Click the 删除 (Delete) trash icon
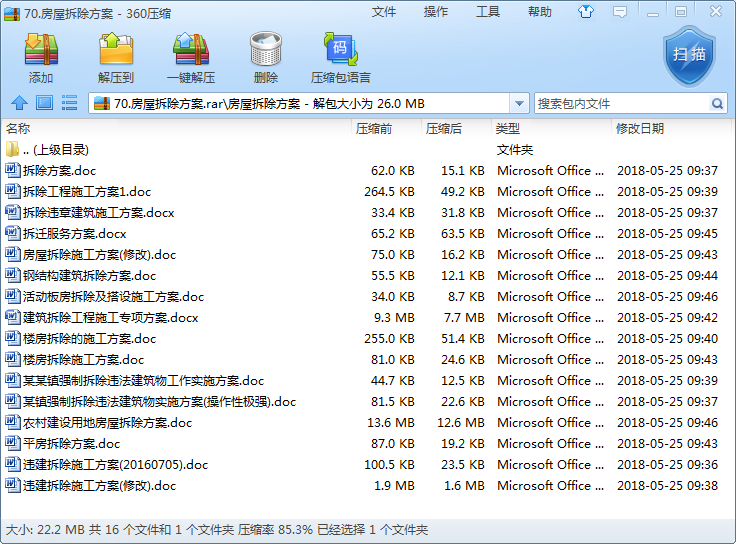The width and height of the screenshot is (736, 544). (x=266, y=57)
